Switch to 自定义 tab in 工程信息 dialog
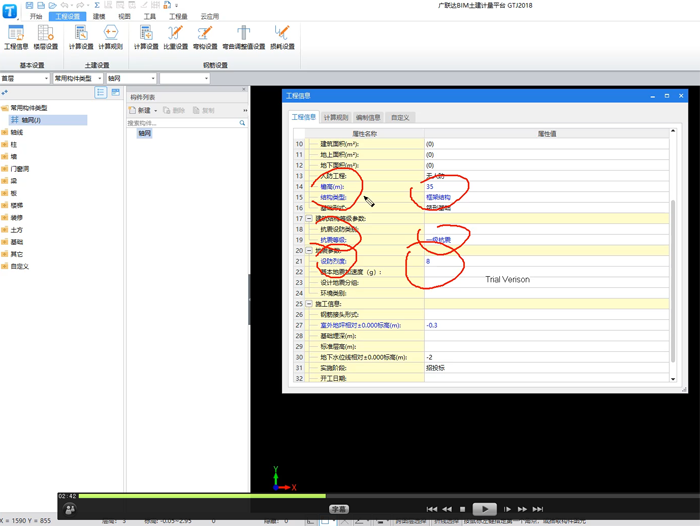Image resolution: width=700 pixels, height=526 pixels. [x=400, y=117]
